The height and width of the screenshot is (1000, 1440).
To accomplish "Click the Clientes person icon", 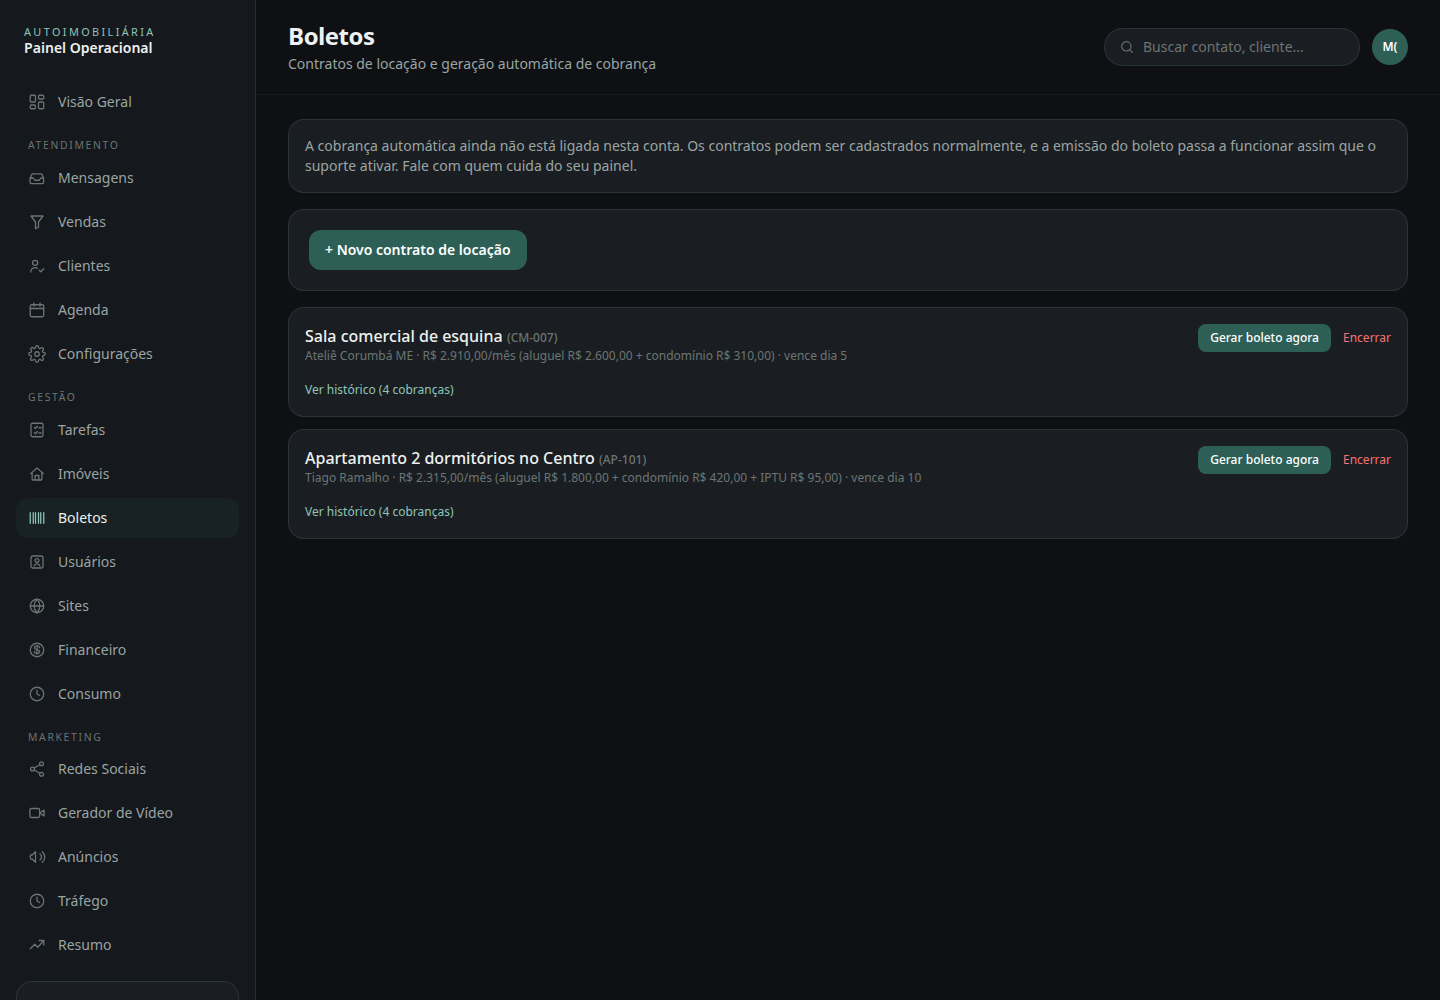I will click(37, 266).
